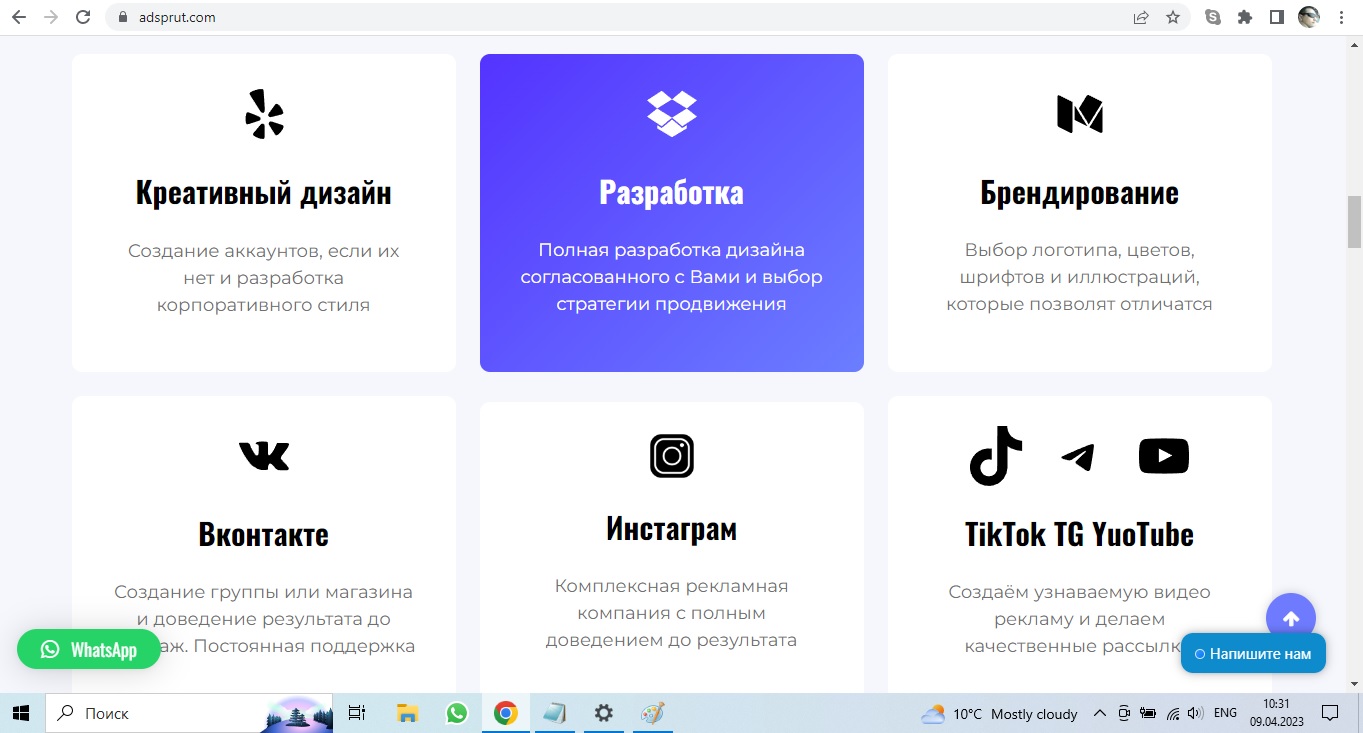Click the browser forward arrow
The width and height of the screenshot is (1363, 733).
pyautogui.click(x=51, y=17)
